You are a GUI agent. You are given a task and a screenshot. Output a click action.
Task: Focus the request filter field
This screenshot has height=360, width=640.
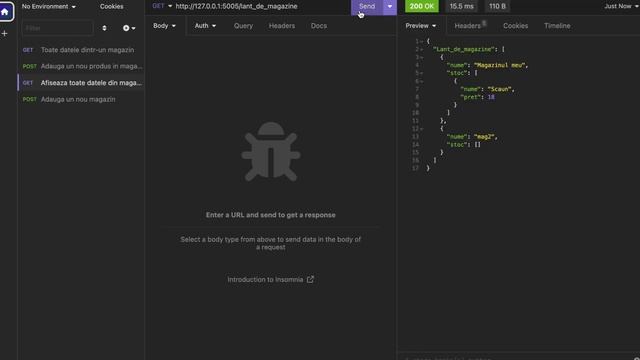(x=57, y=28)
